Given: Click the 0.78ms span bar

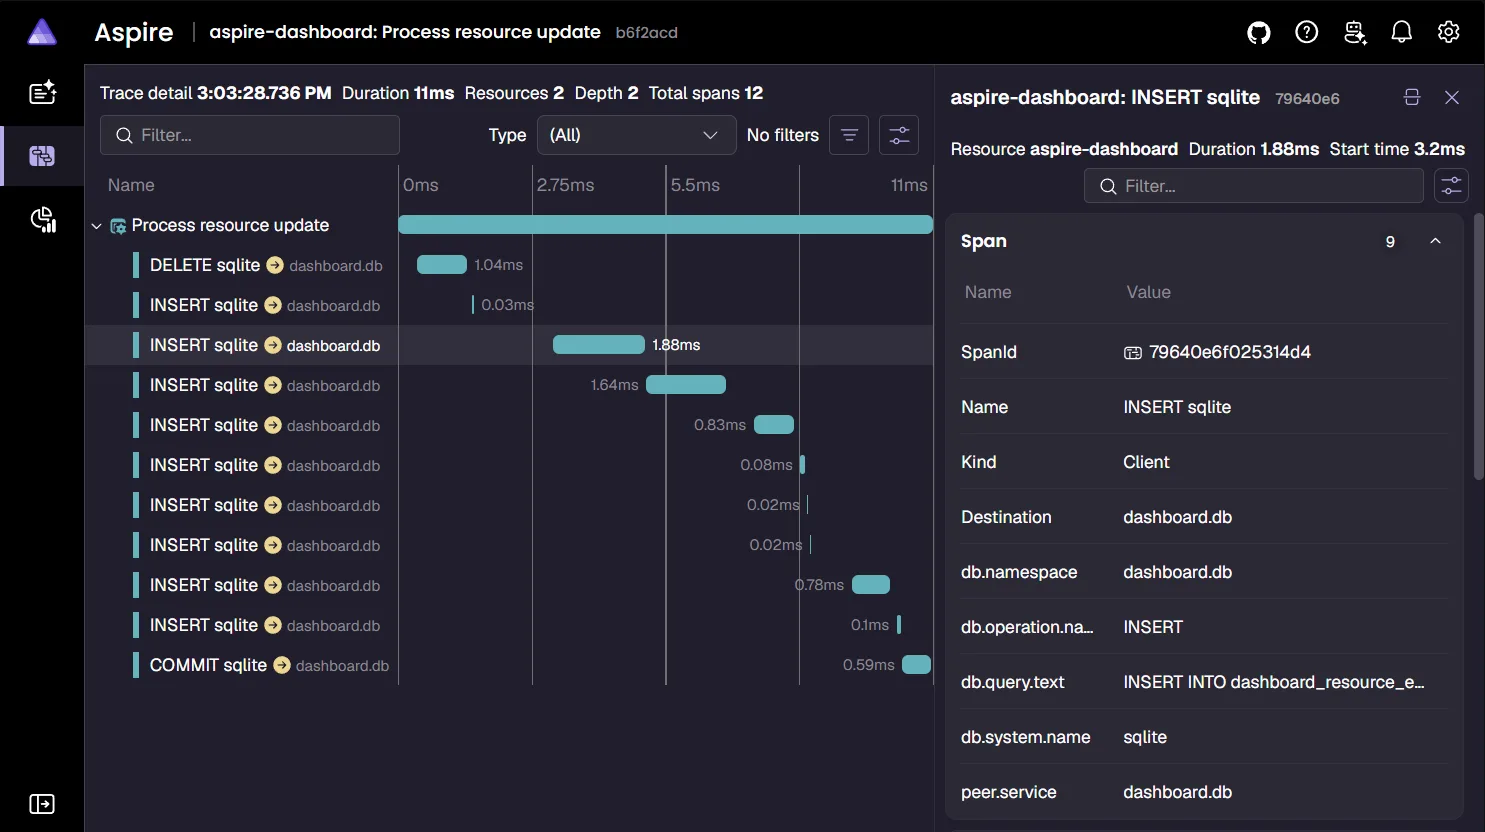Looking at the screenshot, I should 871,585.
